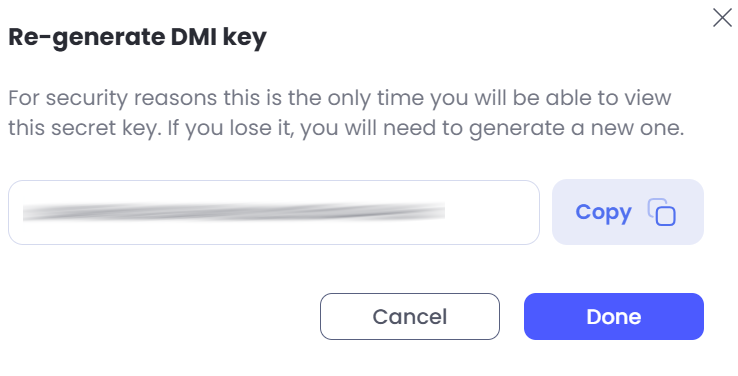This screenshot has width=738, height=376.
Task: Finish by selecting Done
Action: (x=614, y=316)
